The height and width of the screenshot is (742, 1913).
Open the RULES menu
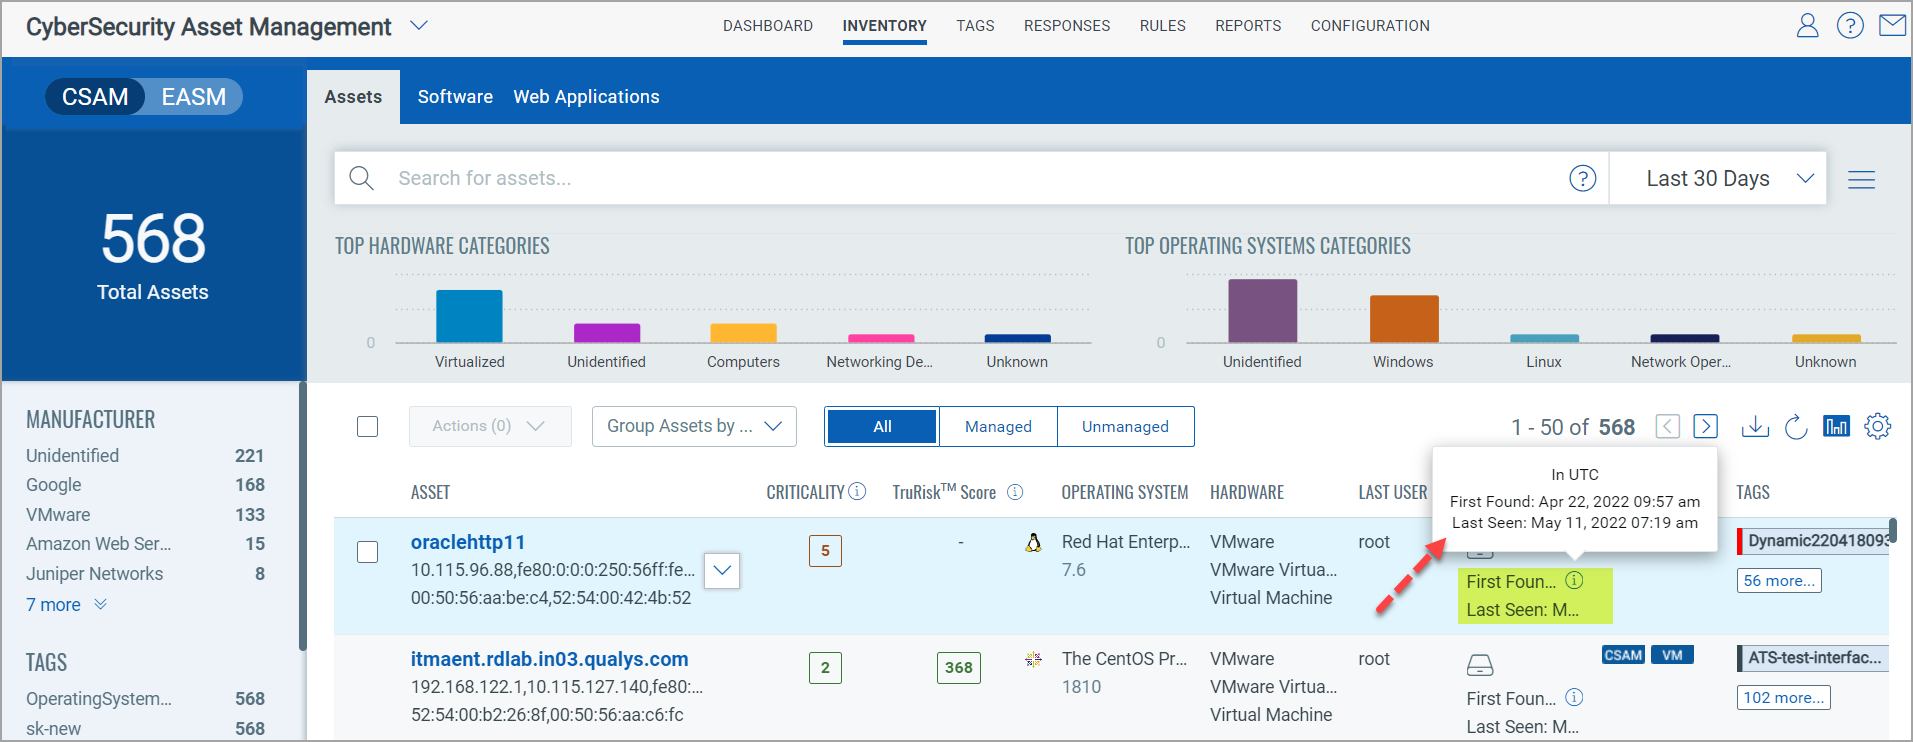(1162, 26)
